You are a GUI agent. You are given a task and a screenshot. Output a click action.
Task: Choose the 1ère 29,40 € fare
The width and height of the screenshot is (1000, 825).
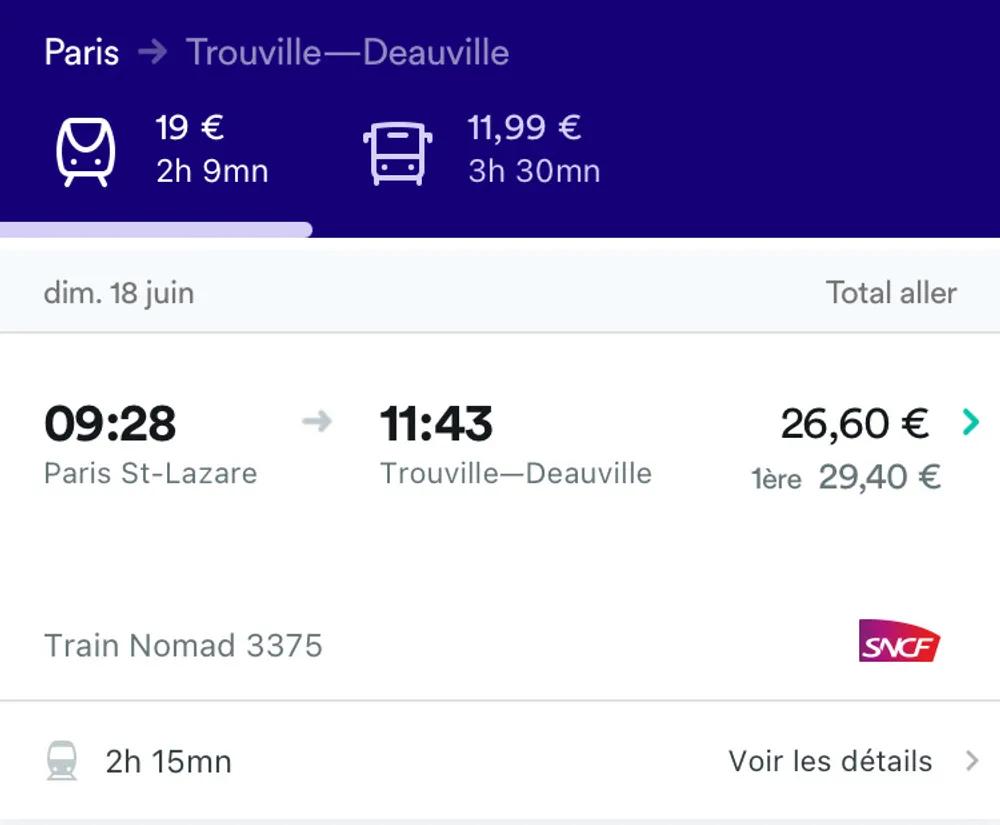[846, 477]
